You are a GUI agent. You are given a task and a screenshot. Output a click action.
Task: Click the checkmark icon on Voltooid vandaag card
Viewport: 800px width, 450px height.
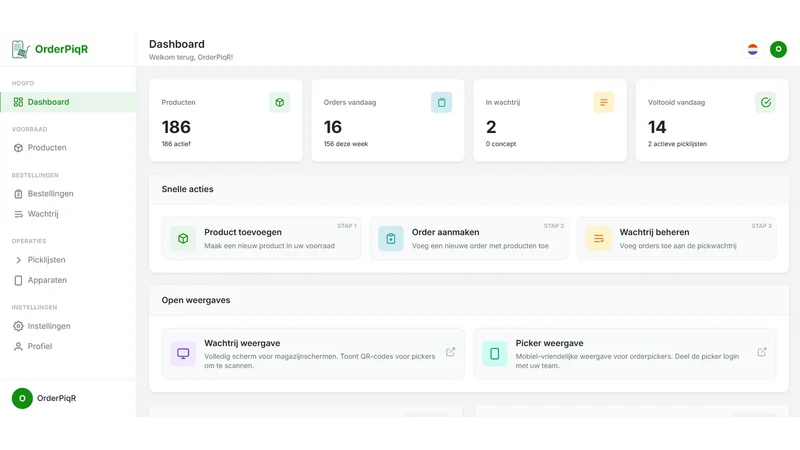[x=766, y=103]
